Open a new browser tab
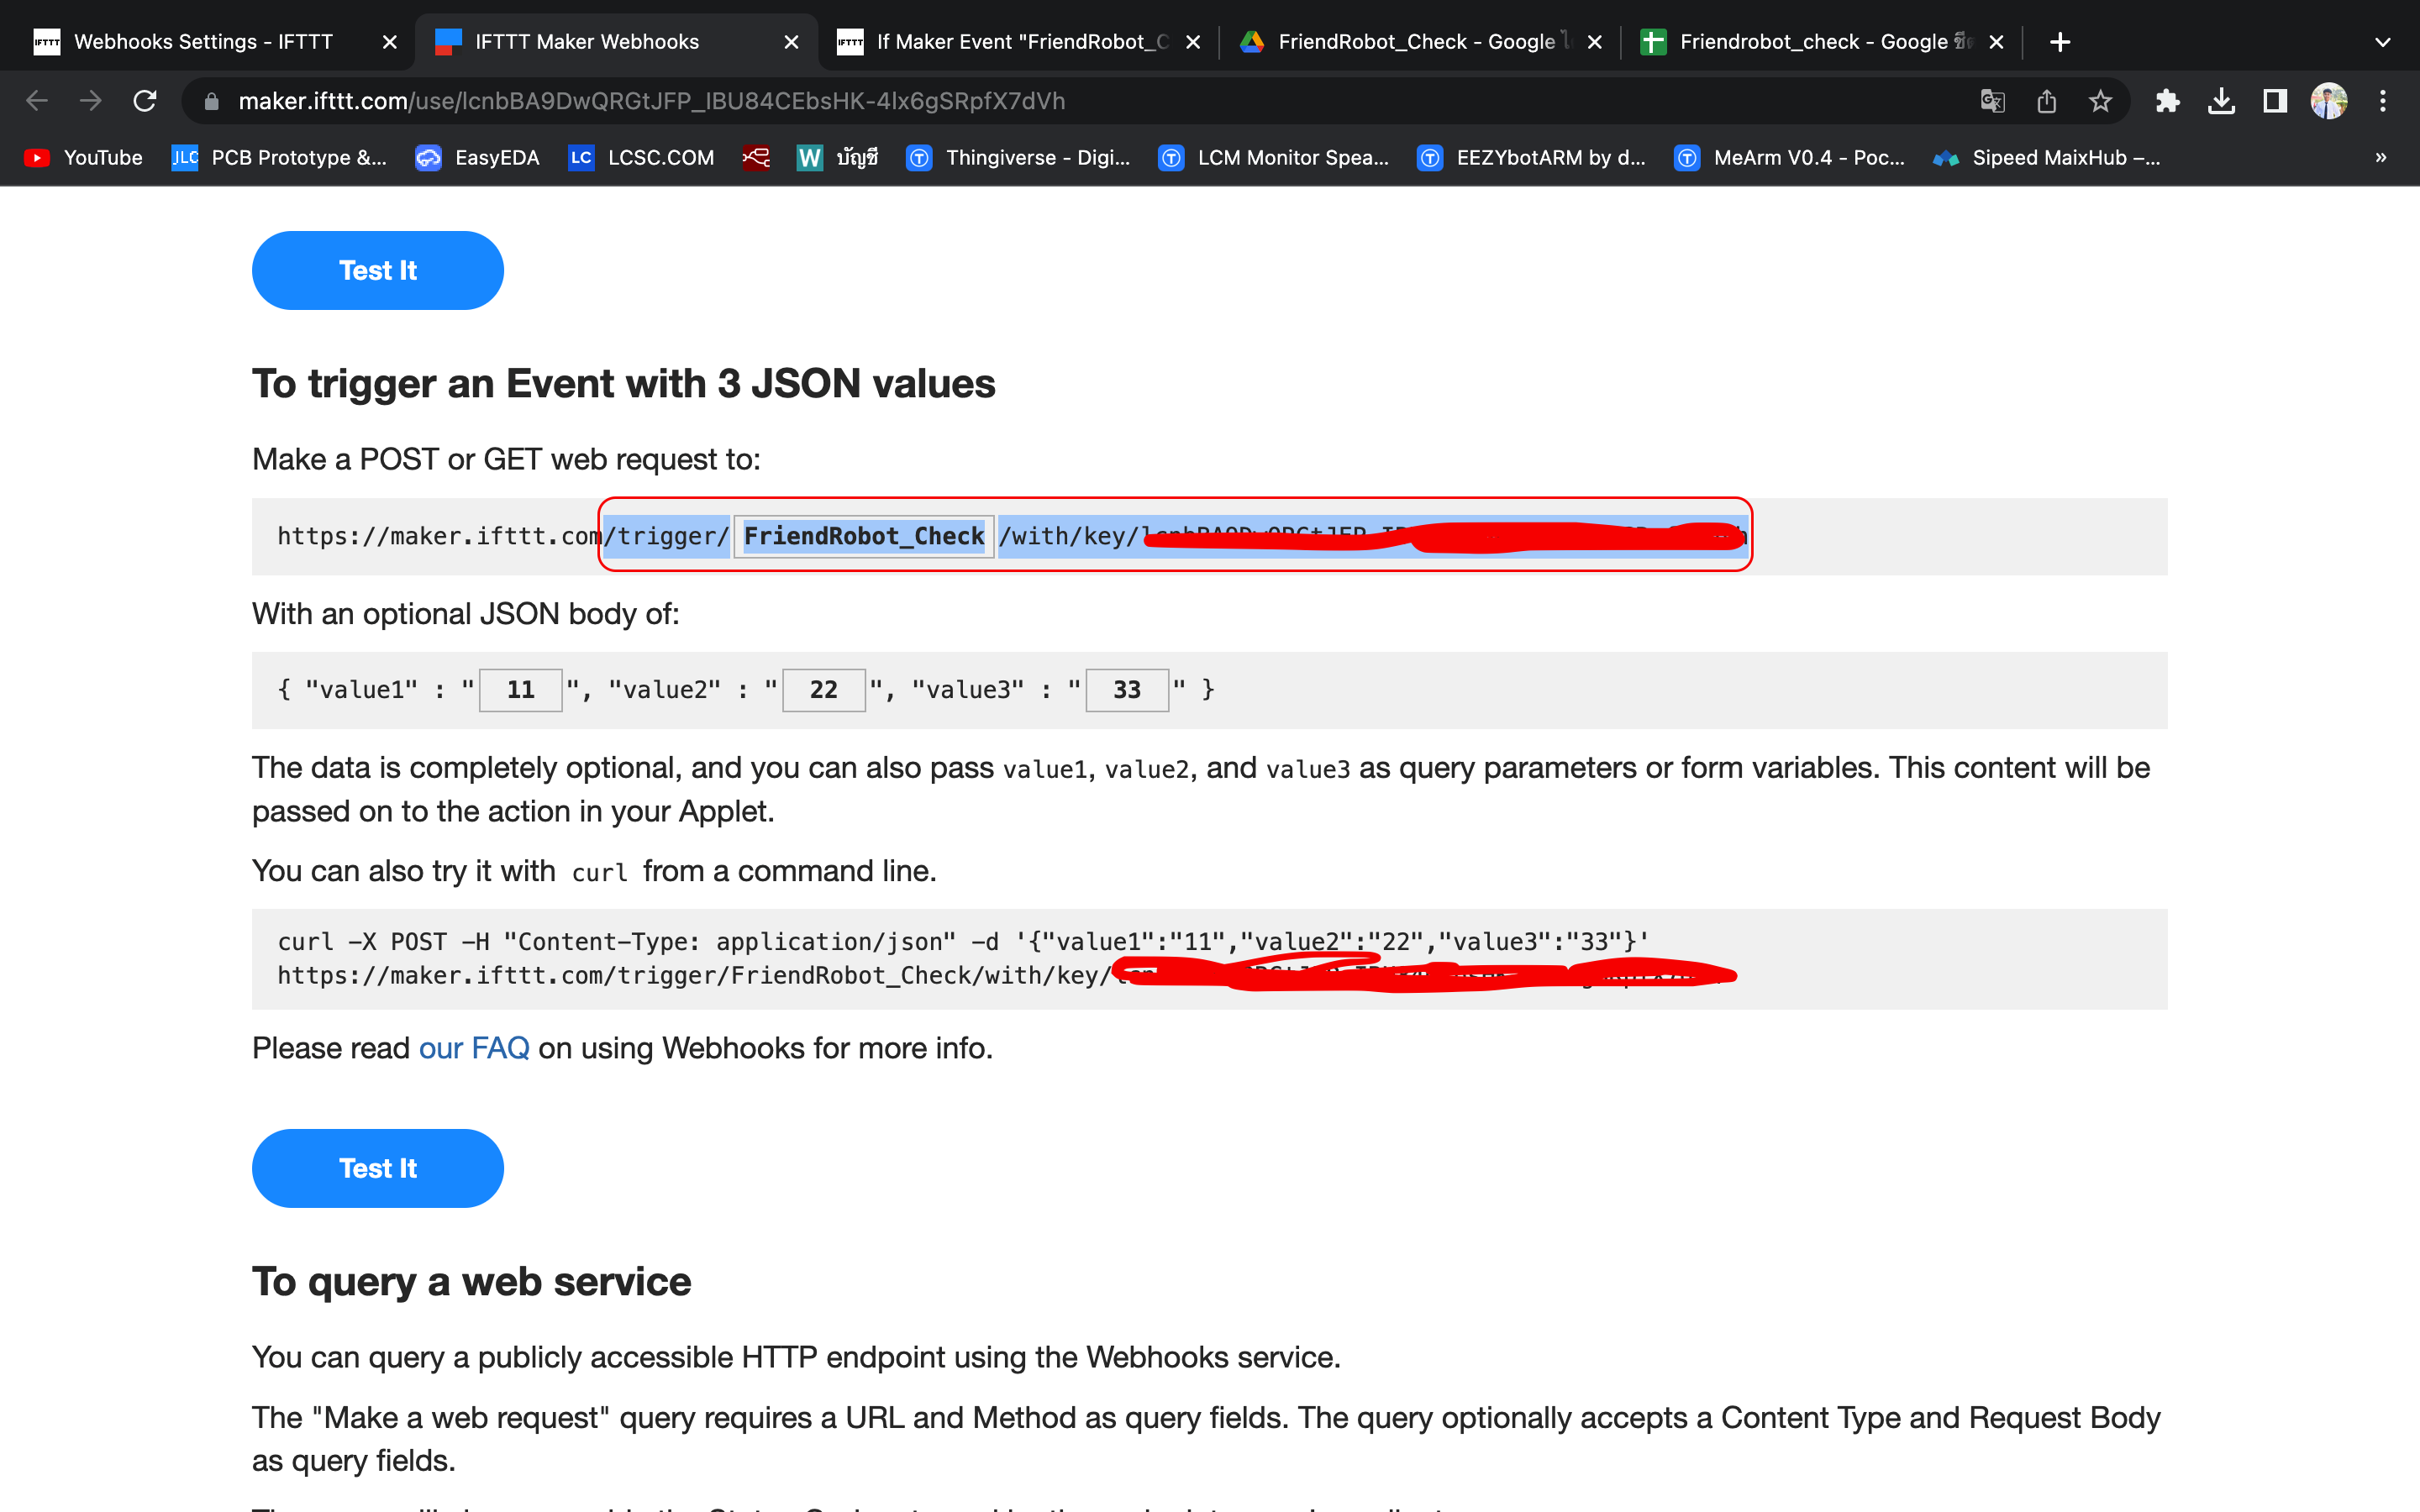Image resolution: width=2420 pixels, height=1512 pixels. point(2060,42)
